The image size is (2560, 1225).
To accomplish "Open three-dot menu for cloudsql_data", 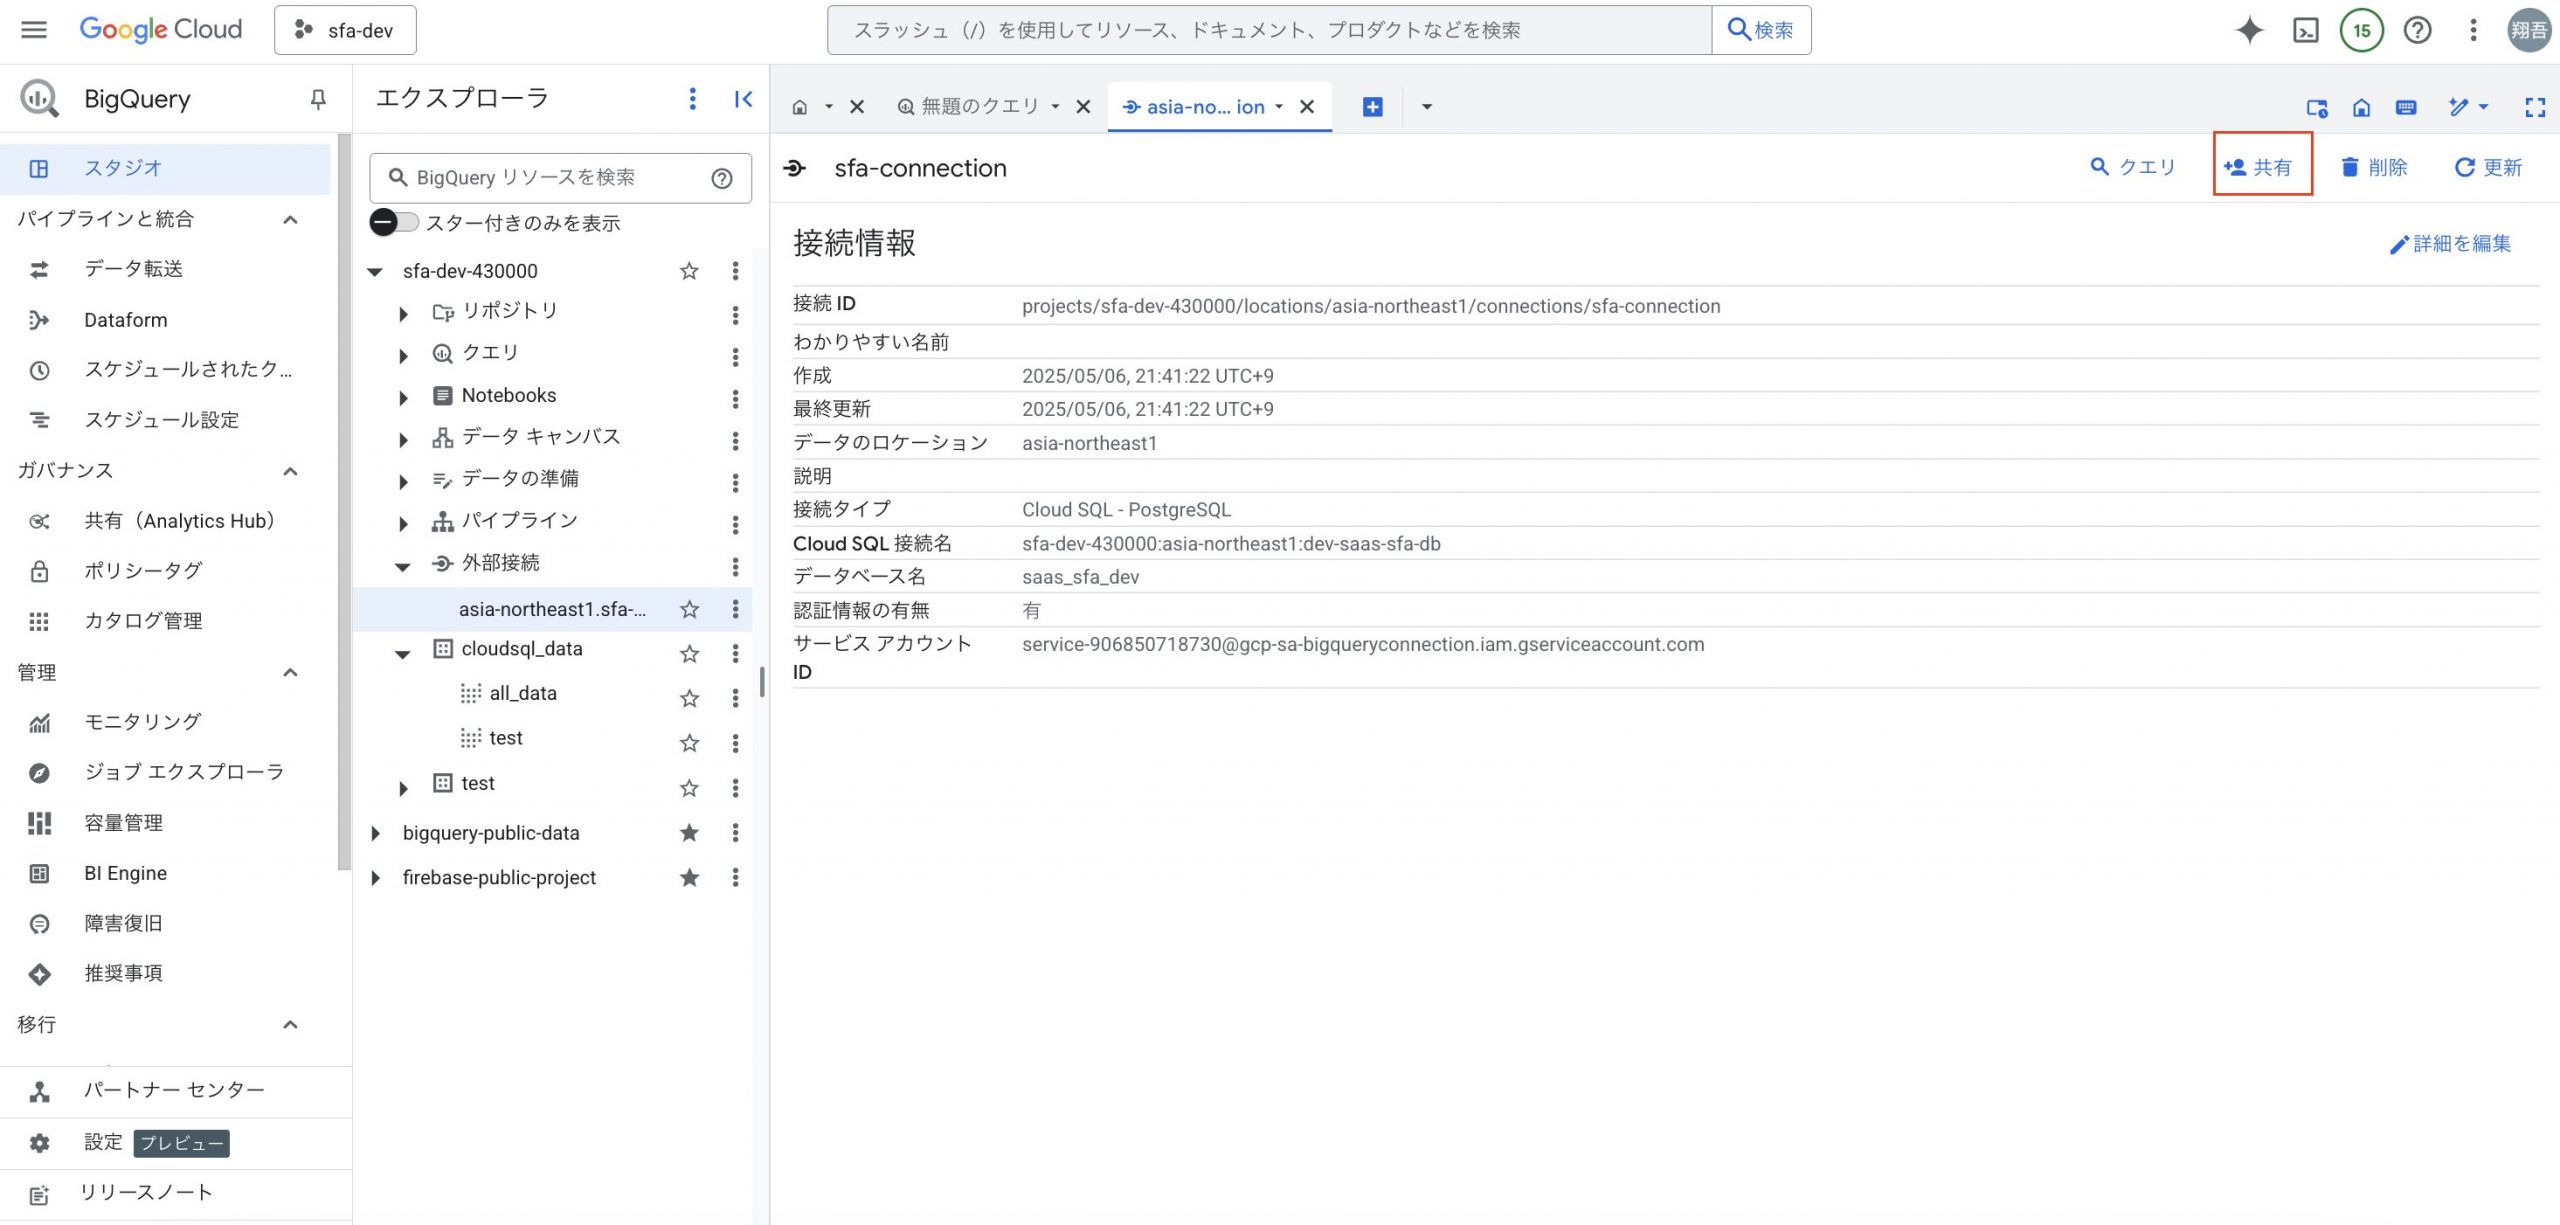I will click(x=735, y=654).
